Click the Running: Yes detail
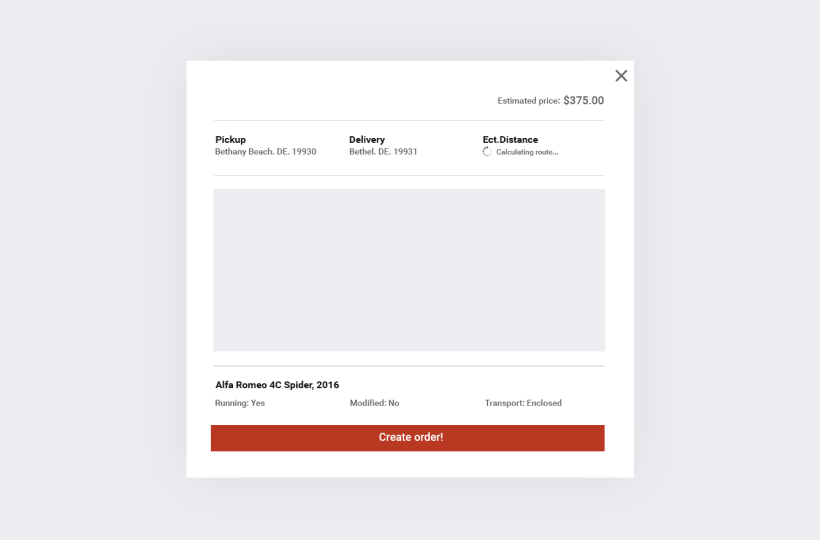 pyautogui.click(x=240, y=403)
